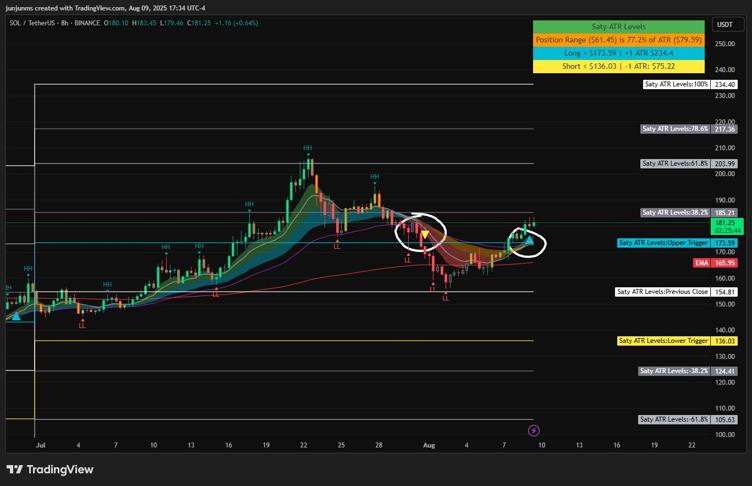Click the Saty ATR Levels:61.8% label
This screenshot has height=486, width=752.
click(675, 163)
